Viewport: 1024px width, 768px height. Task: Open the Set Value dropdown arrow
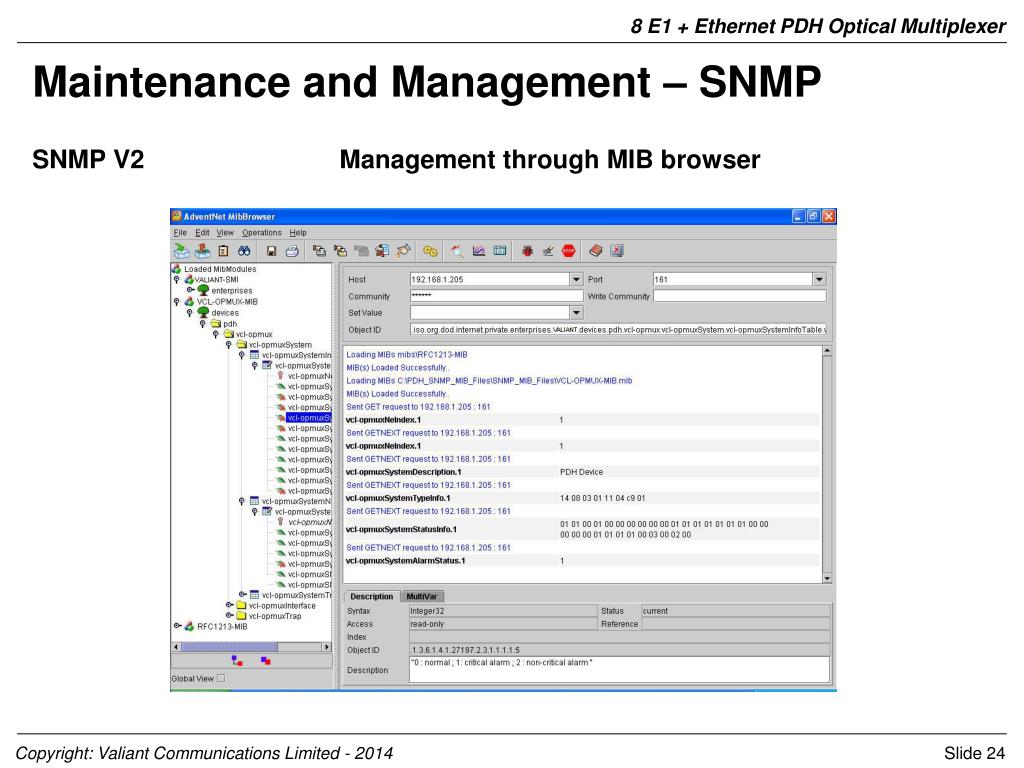tap(576, 312)
